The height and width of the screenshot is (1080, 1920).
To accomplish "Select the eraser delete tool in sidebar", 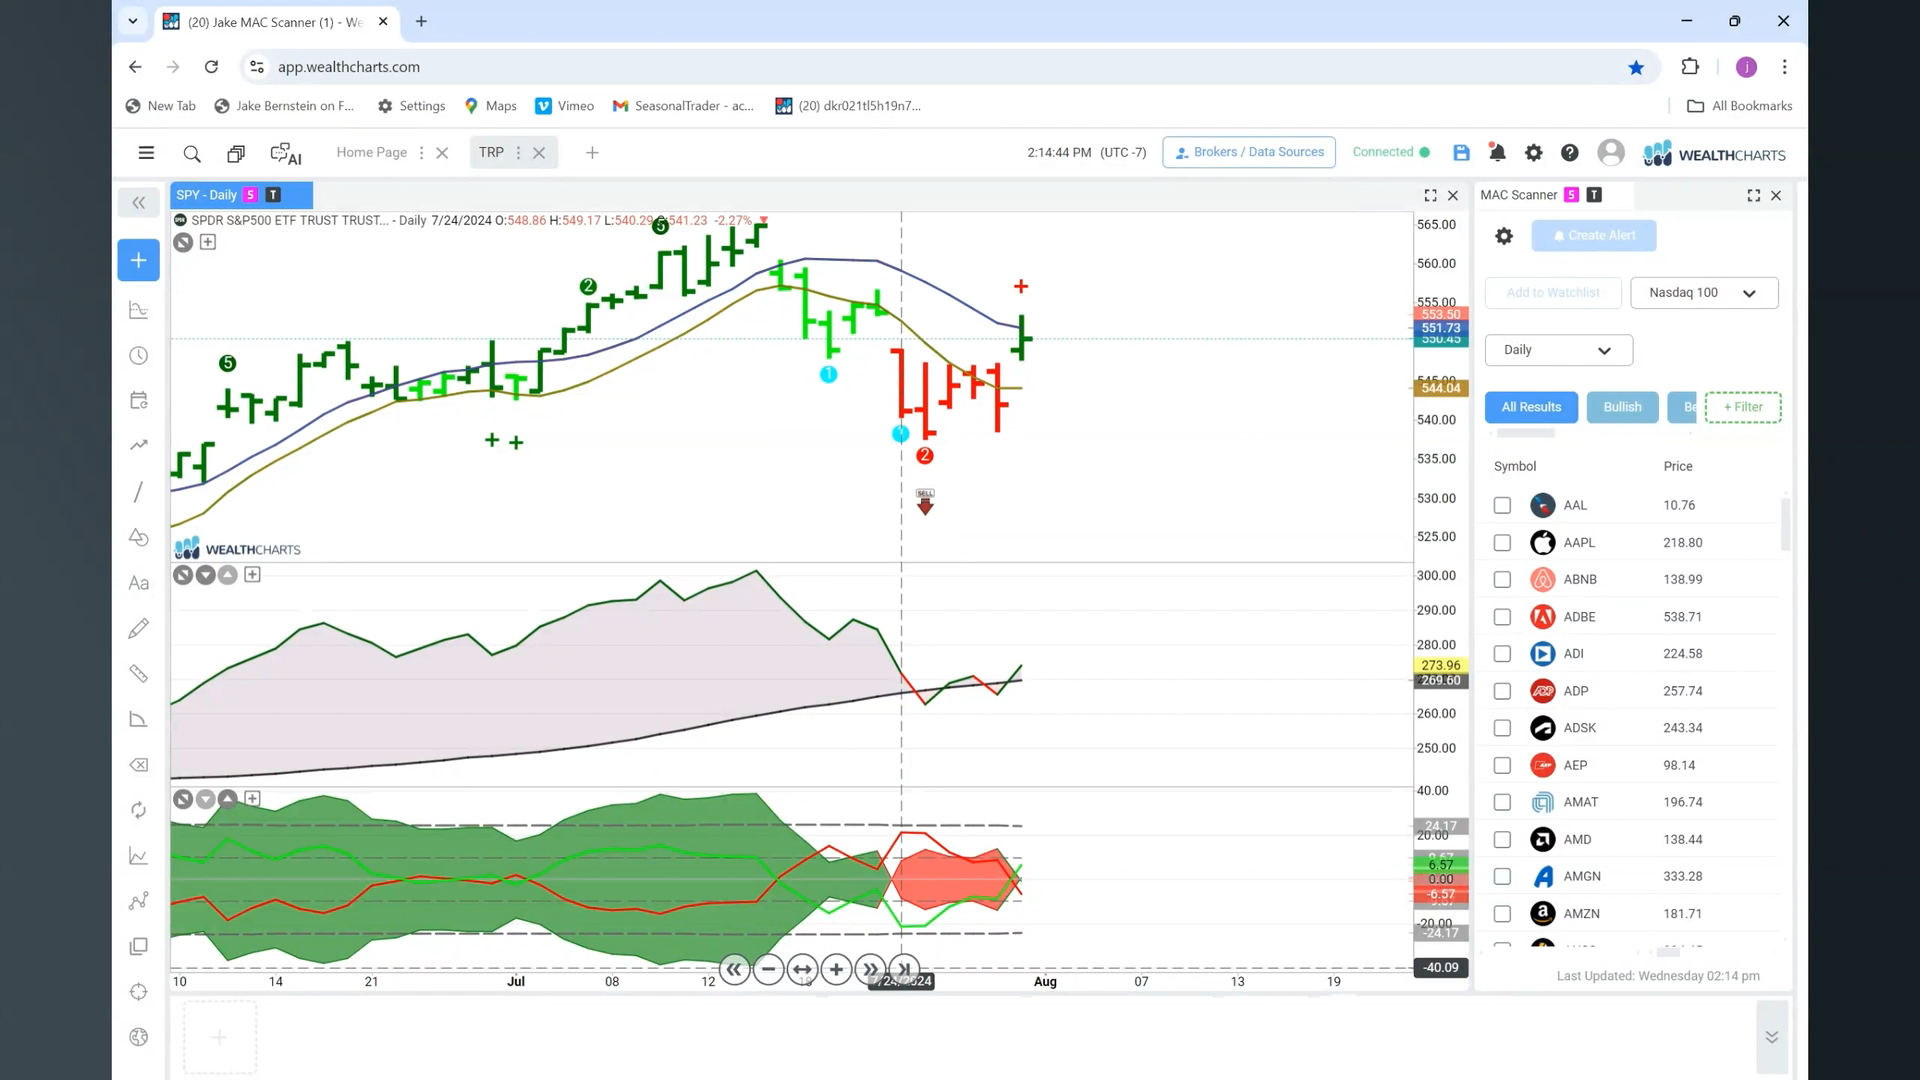I will (x=139, y=765).
